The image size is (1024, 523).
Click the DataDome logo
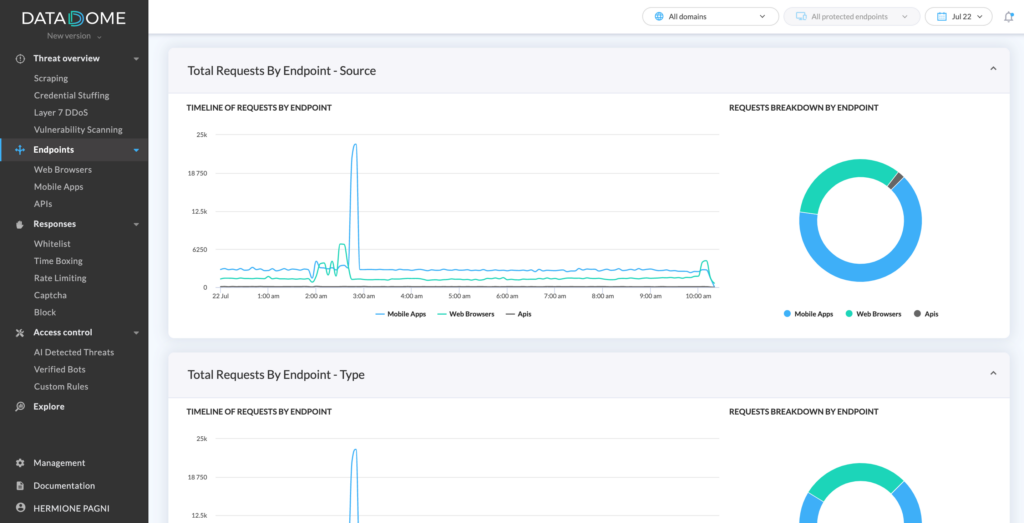(x=74, y=16)
